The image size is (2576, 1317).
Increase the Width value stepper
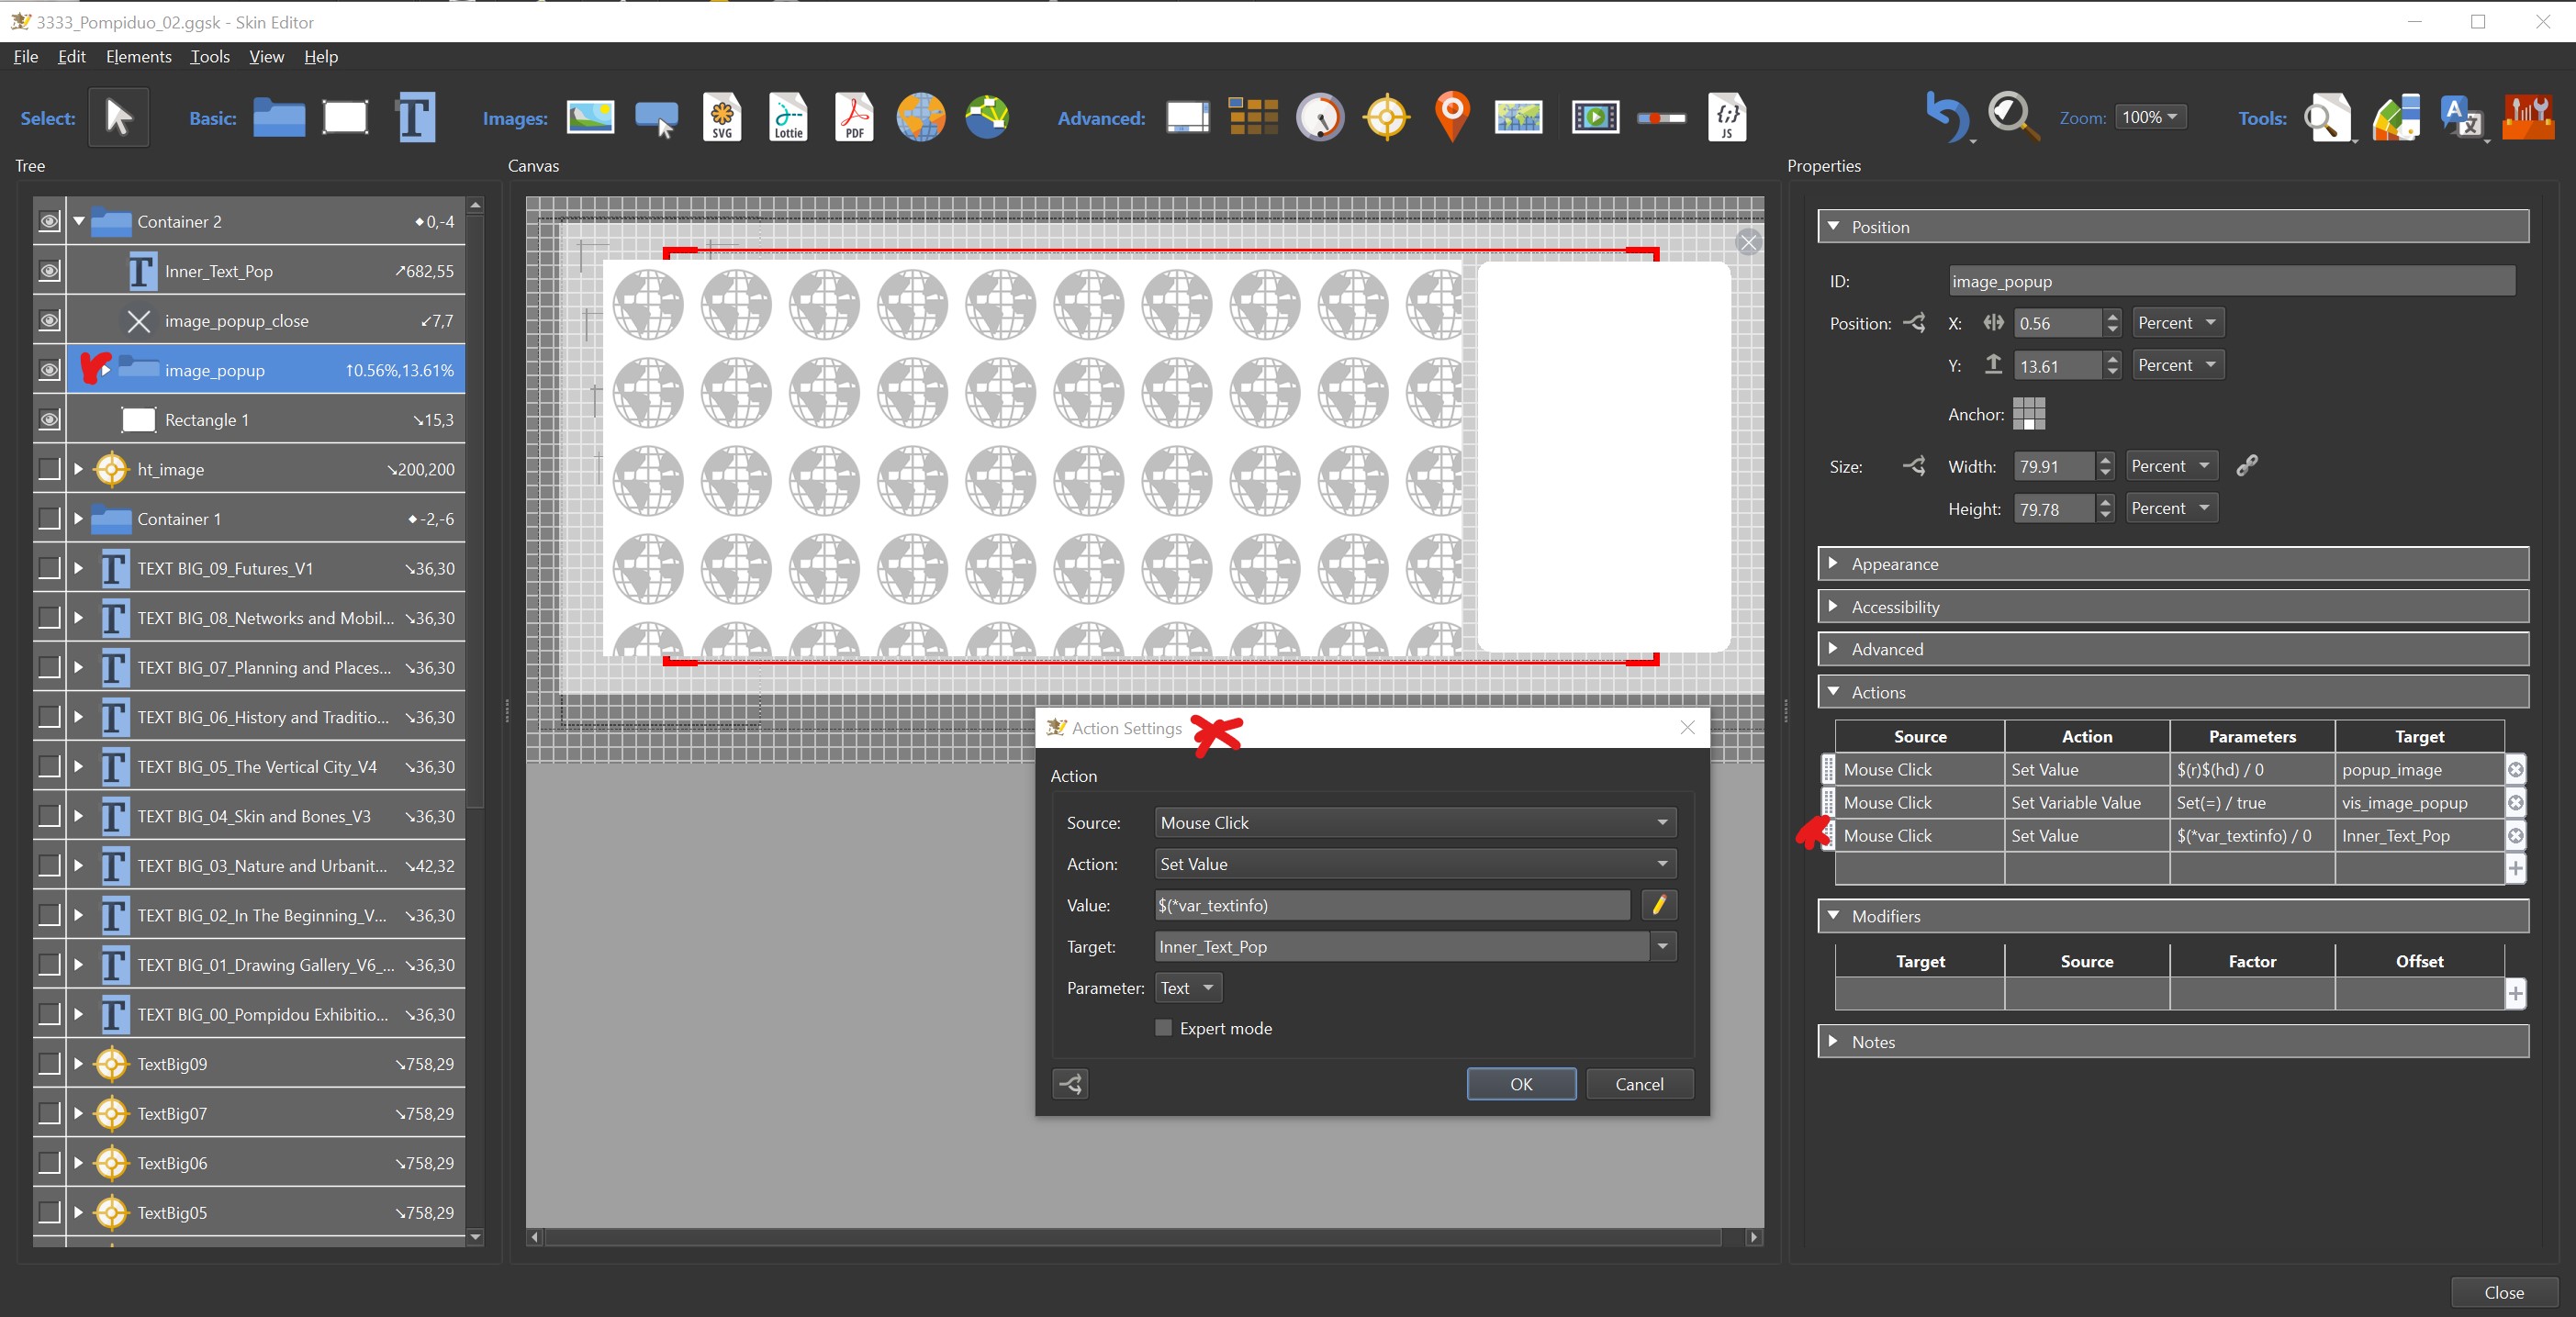[x=2105, y=459]
